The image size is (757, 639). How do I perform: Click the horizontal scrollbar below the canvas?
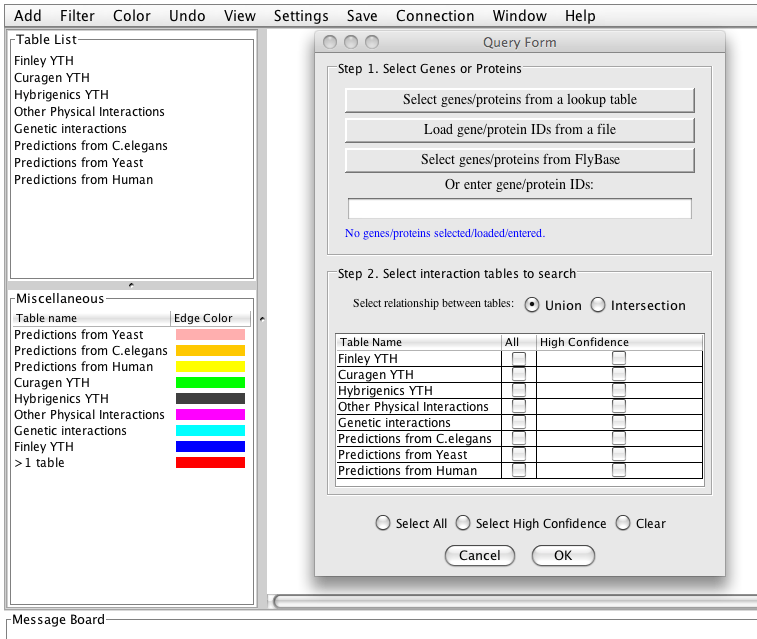pyautogui.click(x=514, y=601)
